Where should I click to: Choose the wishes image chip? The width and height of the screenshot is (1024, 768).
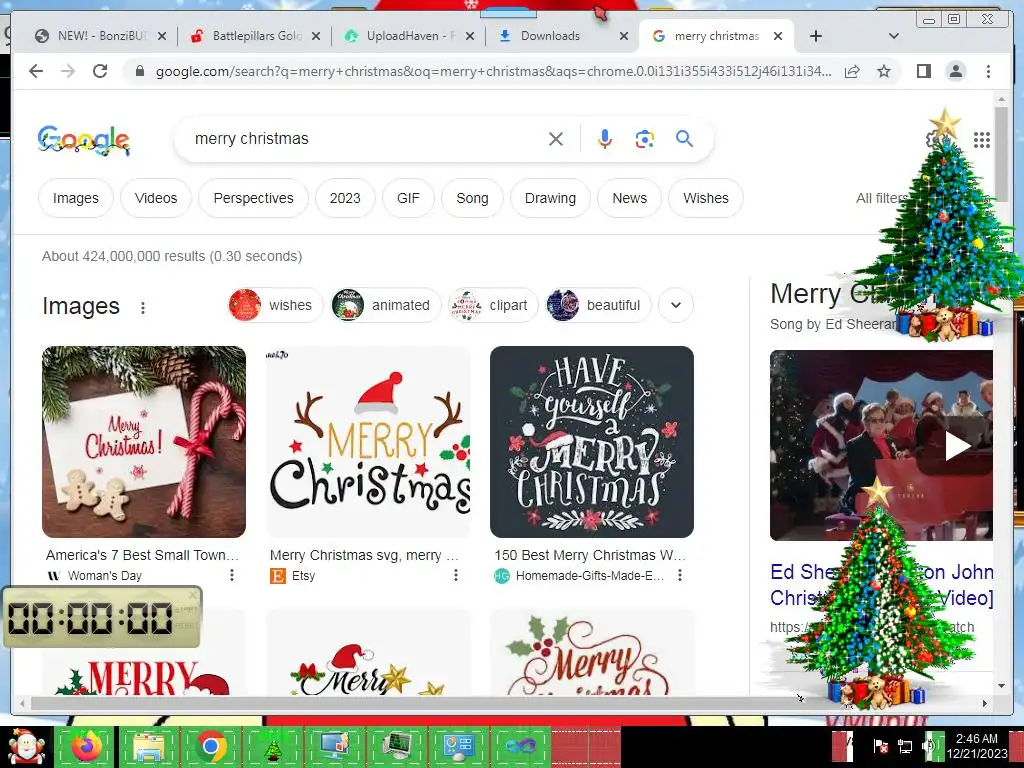(275, 305)
